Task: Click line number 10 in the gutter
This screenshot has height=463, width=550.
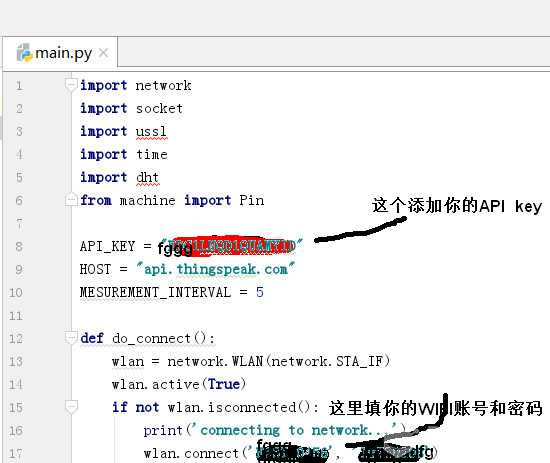Action: (16, 293)
